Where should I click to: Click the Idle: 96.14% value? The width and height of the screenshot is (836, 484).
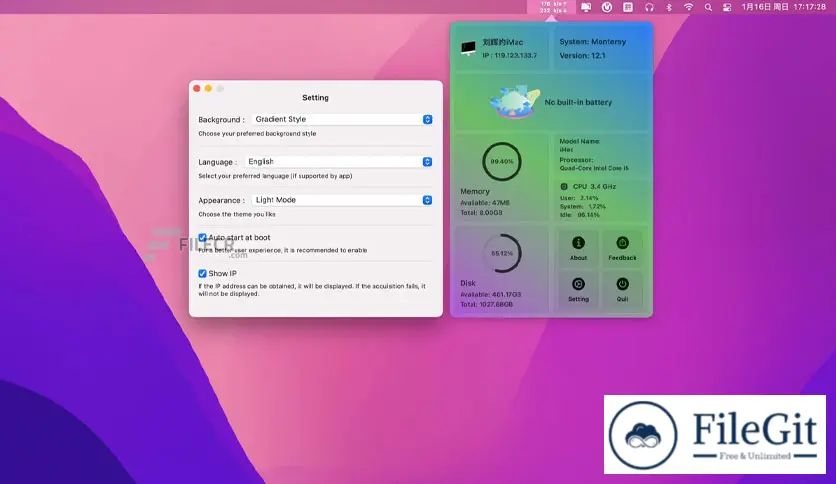(x=580, y=215)
